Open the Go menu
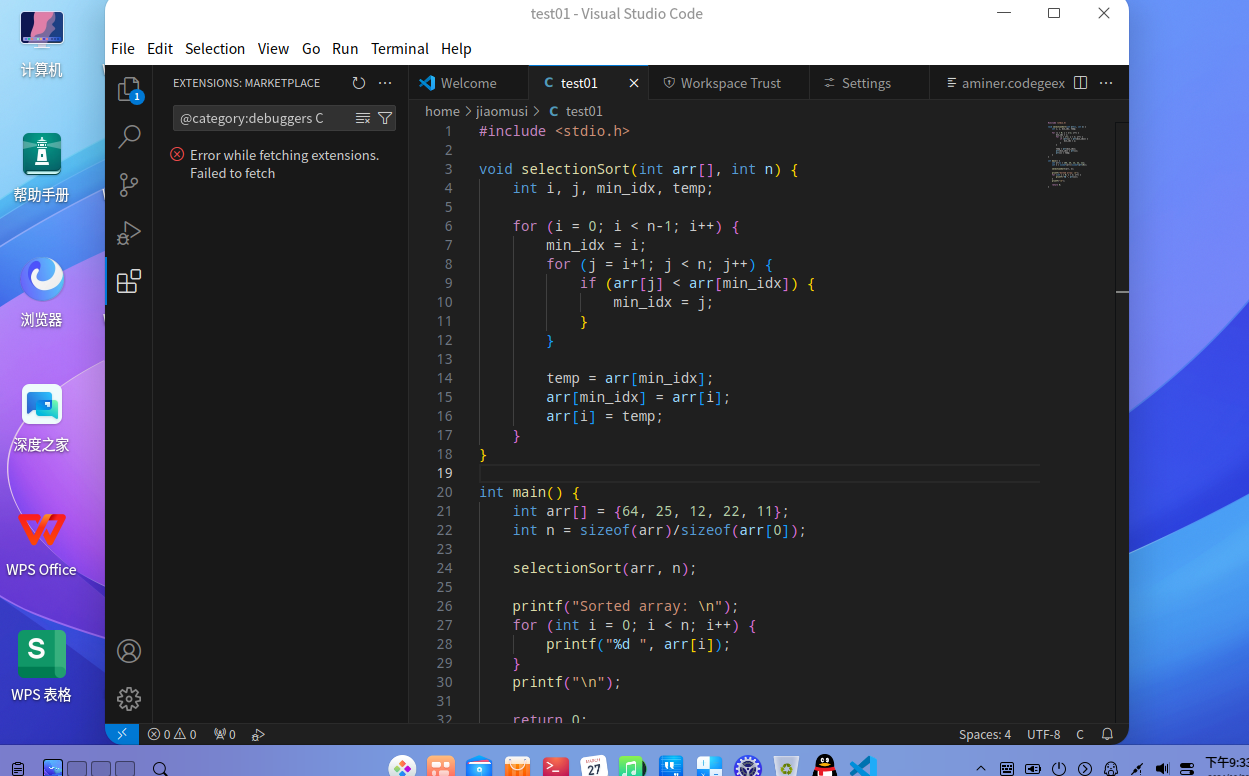The image size is (1249, 776). [311, 48]
